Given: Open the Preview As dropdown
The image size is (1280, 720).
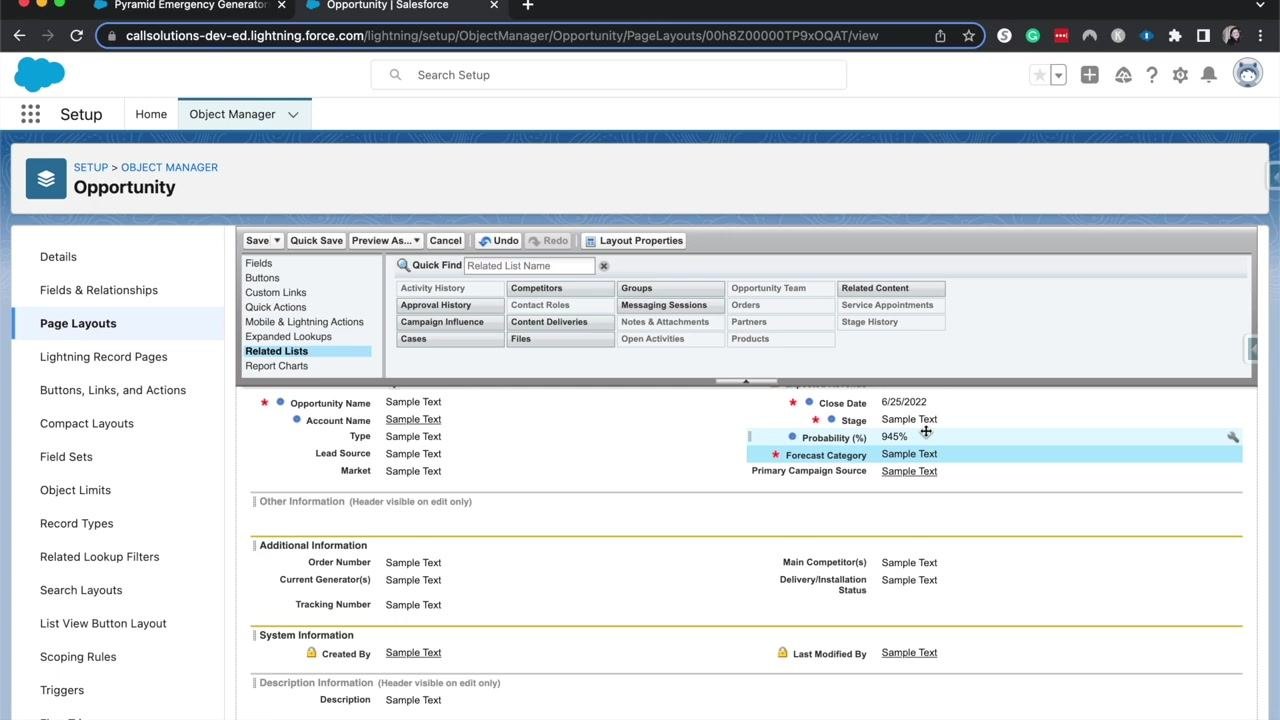Looking at the screenshot, I should [385, 241].
